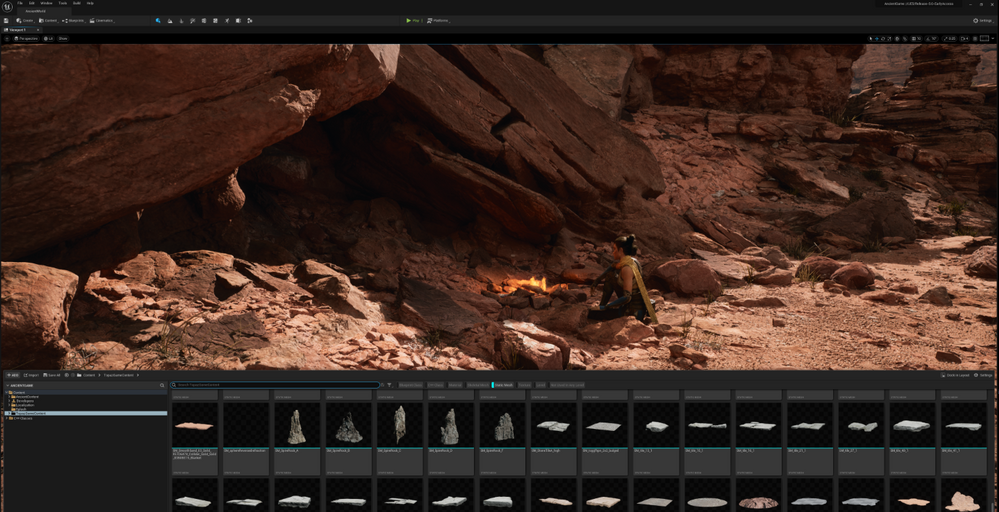Image resolution: width=999 pixels, height=512 pixels.
Task: Select the C++ Classes folder in the tree
Action: click(x=21, y=418)
